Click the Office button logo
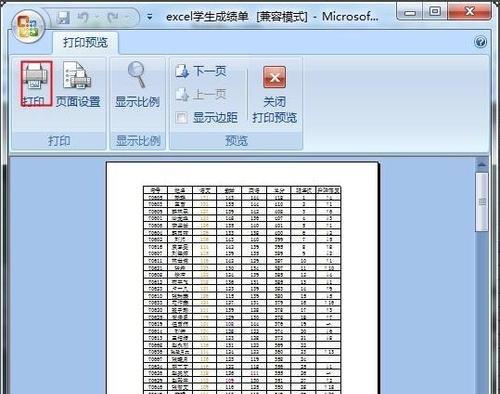This screenshot has height=394, width=500. 28,26
